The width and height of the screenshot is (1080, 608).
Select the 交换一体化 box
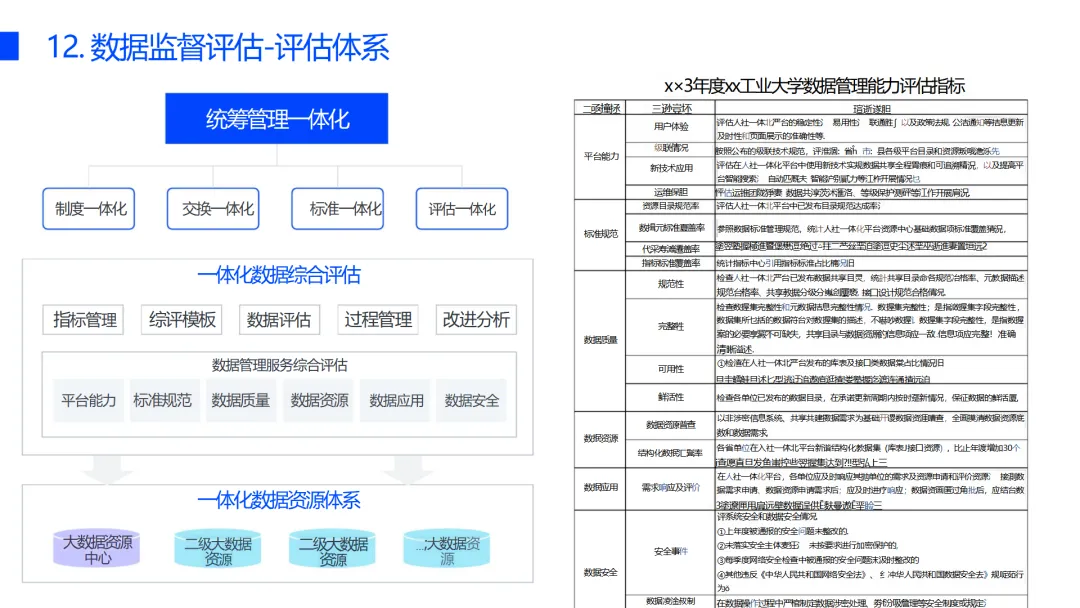click(214, 209)
